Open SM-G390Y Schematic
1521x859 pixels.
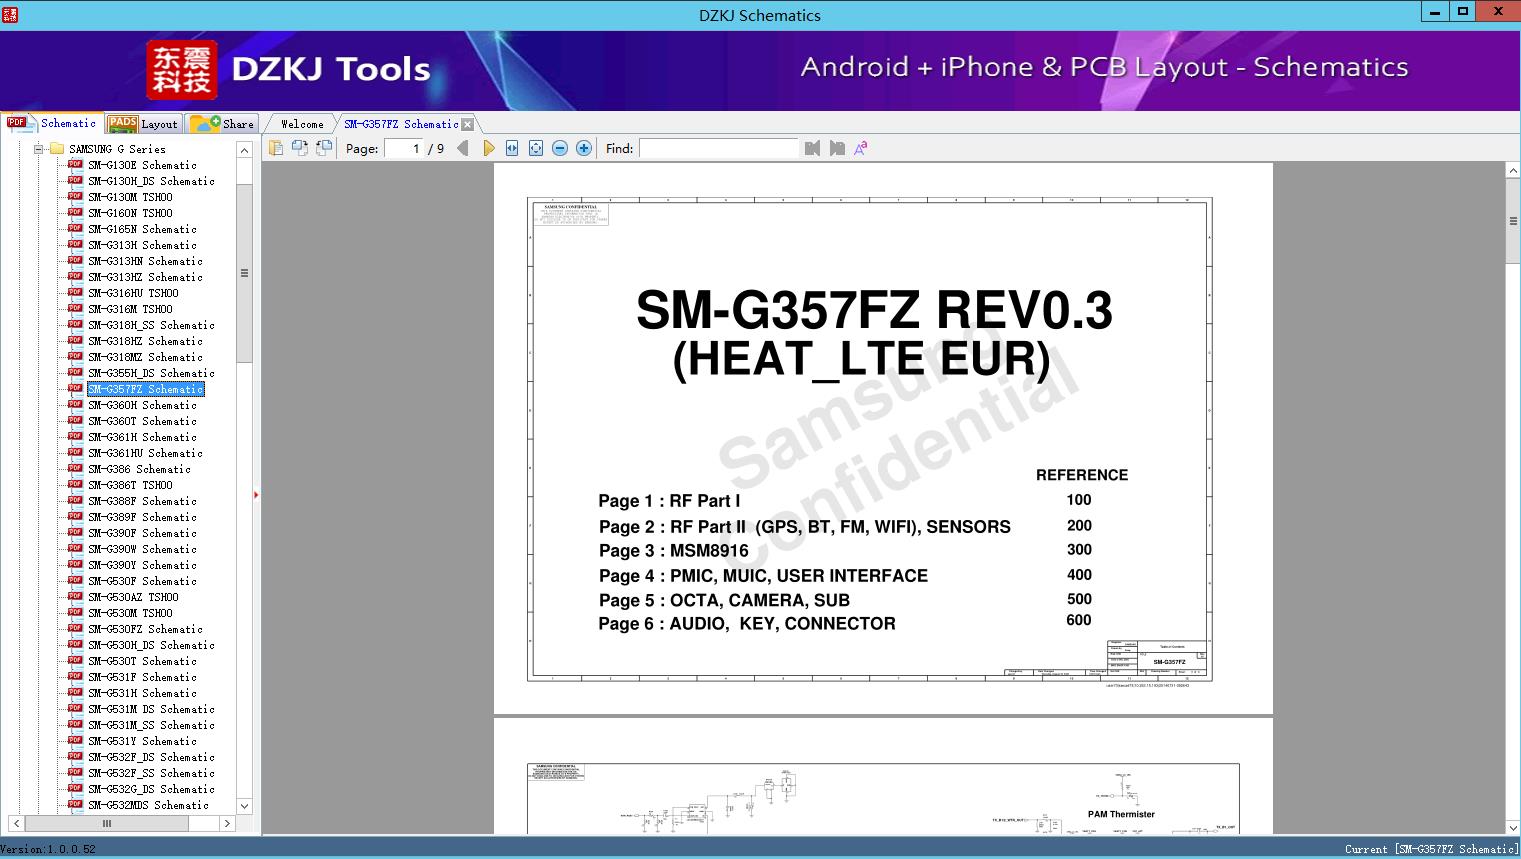click(x=142, y=565)
